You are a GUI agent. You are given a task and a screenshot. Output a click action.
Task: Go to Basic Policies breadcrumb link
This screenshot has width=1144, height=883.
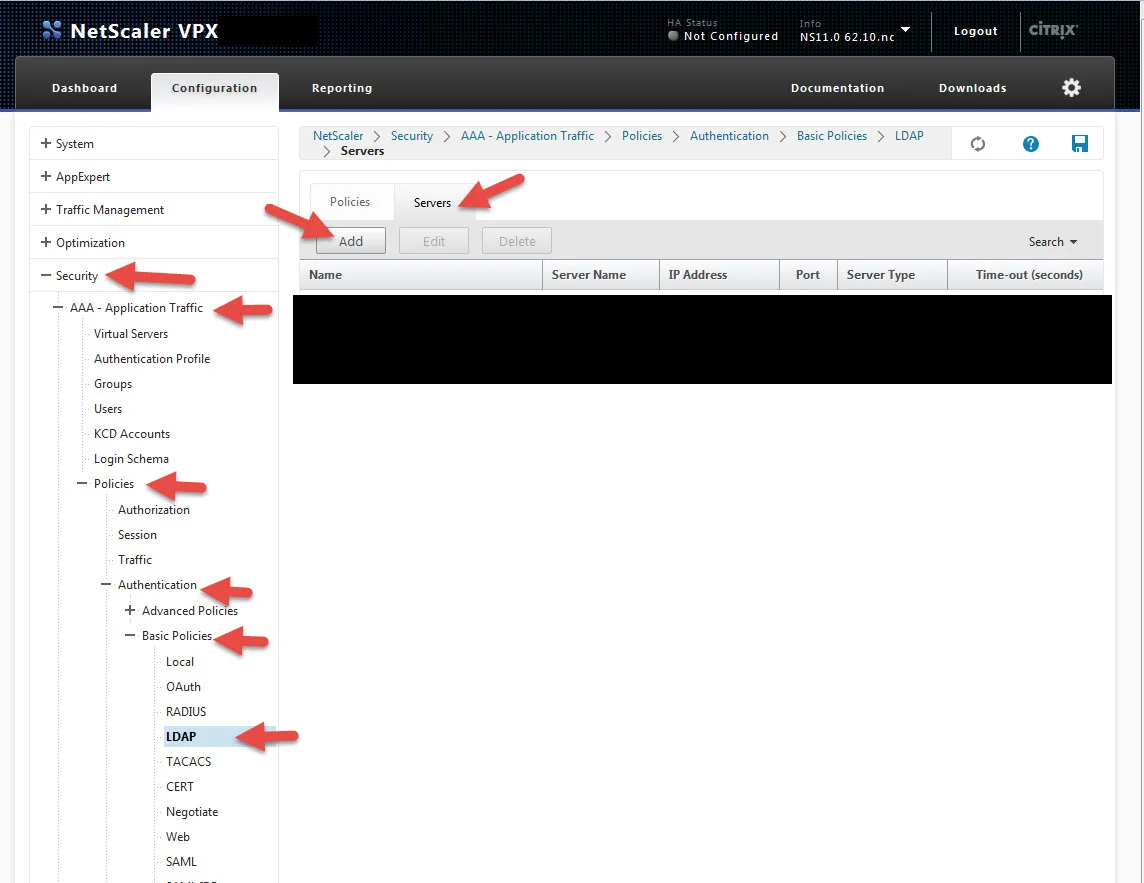click(x=832, y=136)
